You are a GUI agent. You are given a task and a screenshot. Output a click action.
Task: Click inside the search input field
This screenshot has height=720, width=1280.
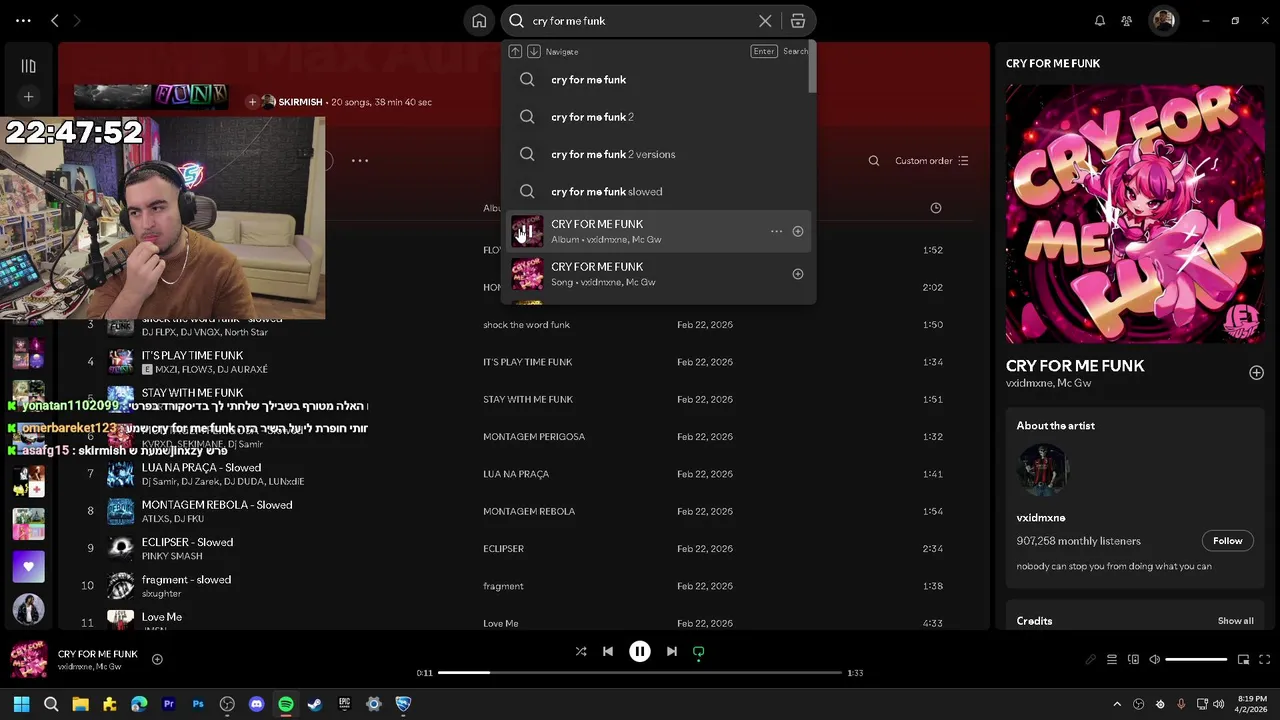click(x=640, y=20)
